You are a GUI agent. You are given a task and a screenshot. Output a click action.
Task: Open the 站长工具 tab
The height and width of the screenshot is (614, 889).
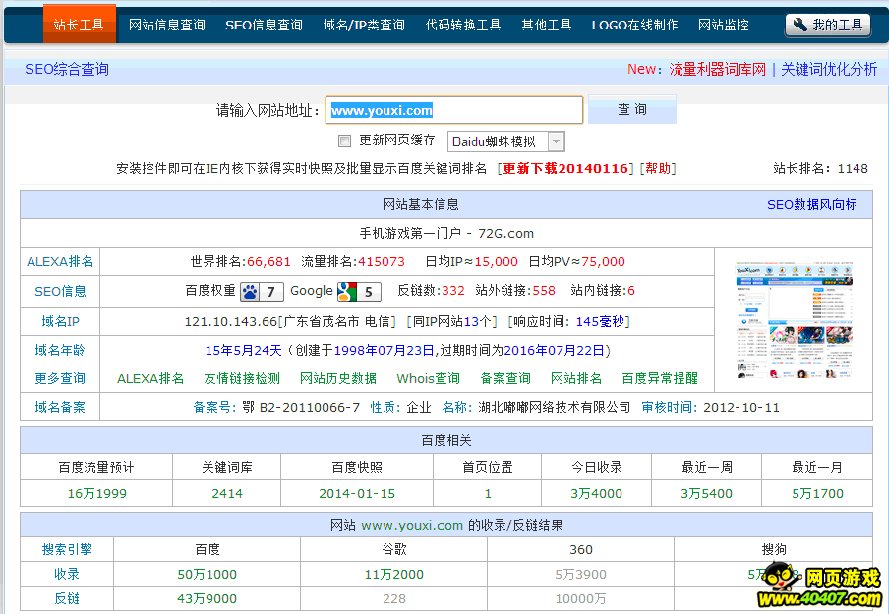click(79, 24)
